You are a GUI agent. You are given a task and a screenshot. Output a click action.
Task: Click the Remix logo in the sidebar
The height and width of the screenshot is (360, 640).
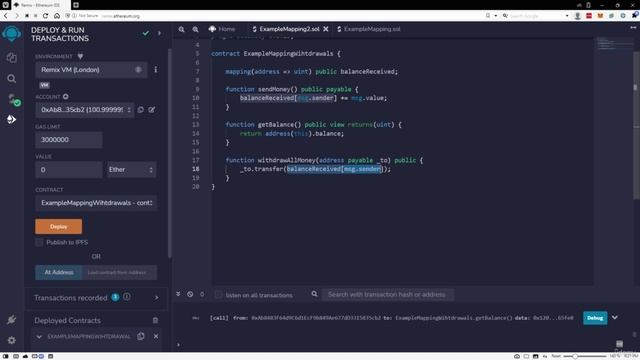pos(11,33)
